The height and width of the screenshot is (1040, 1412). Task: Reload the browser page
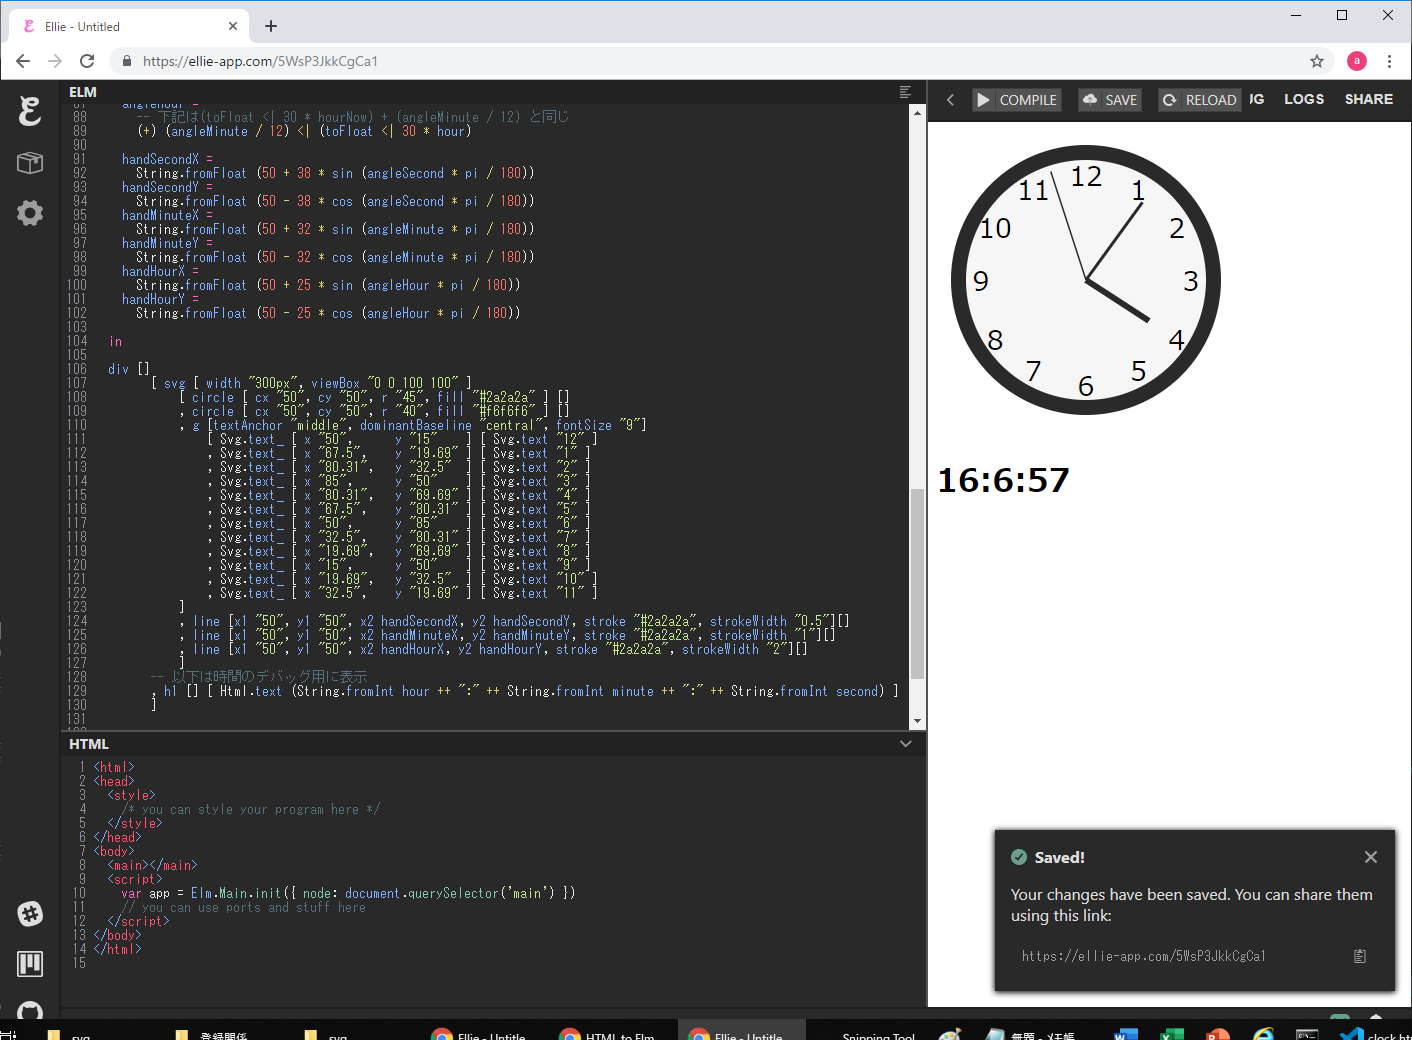point(87,61)
